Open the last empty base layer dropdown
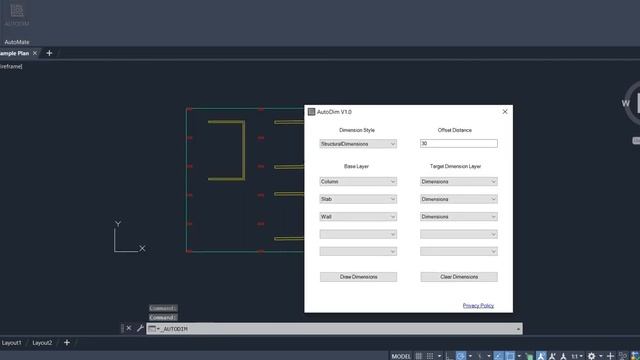The image size is (640, 360). [358, 251]
